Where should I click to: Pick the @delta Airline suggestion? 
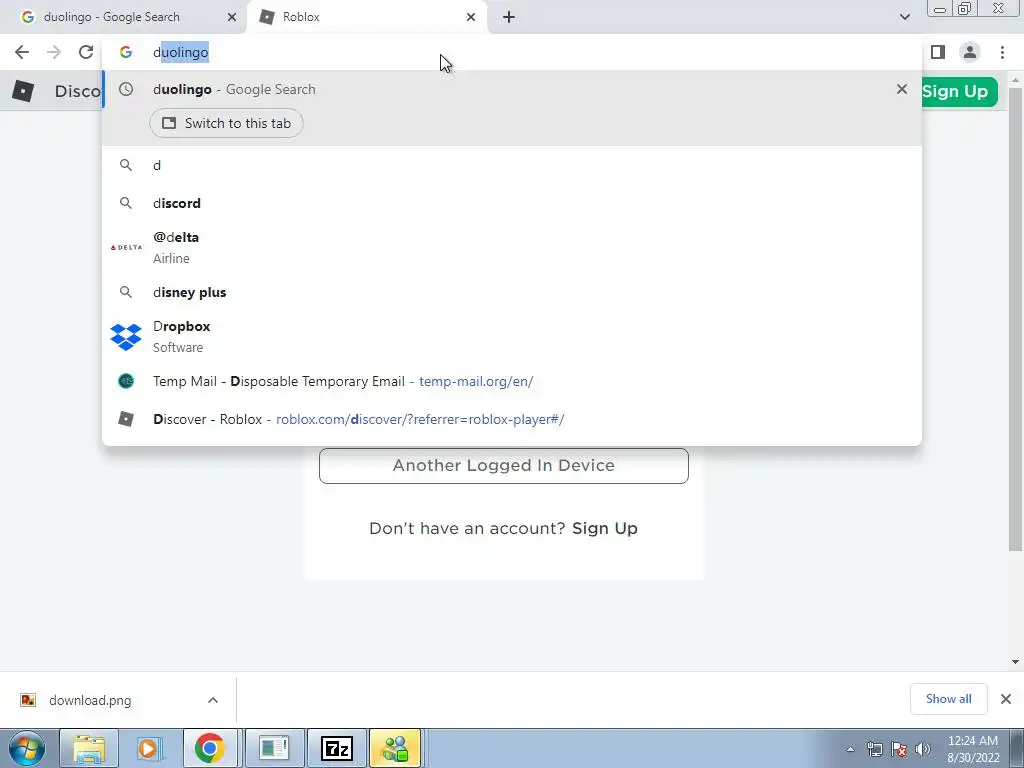(x=512, y=248)
